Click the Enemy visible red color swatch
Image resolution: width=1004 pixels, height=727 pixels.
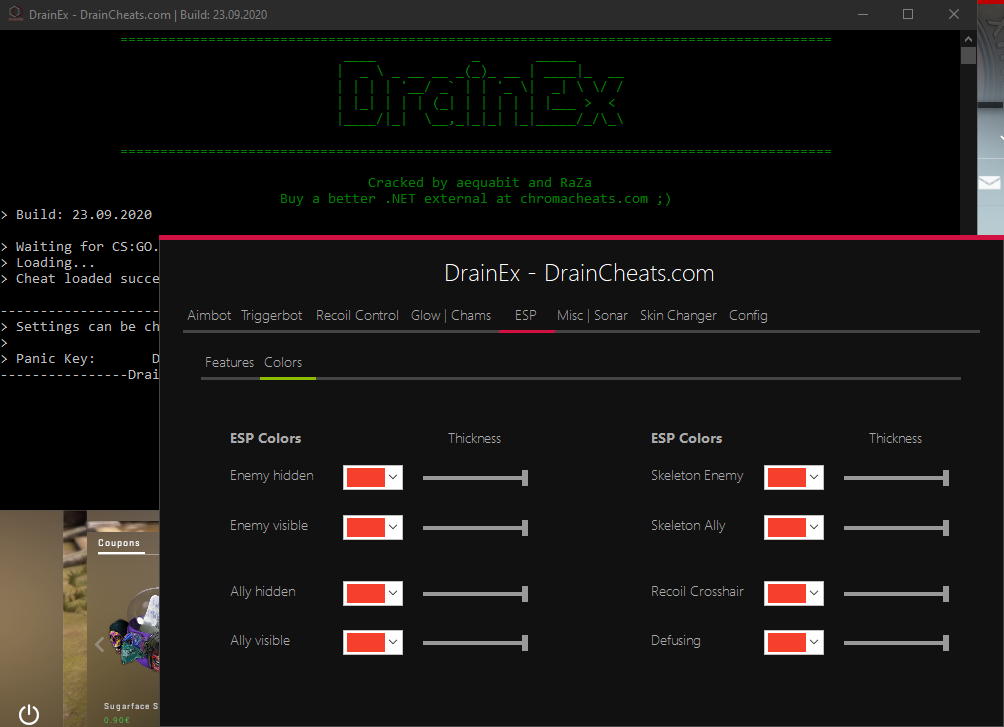(366, 527)
